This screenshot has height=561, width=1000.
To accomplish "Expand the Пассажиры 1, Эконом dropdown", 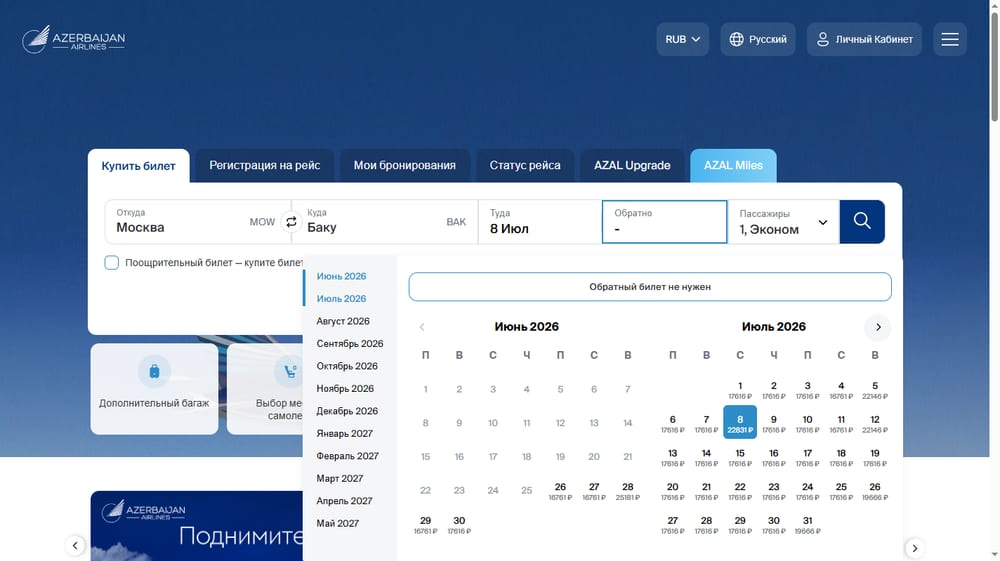I will tap(783, 222).
